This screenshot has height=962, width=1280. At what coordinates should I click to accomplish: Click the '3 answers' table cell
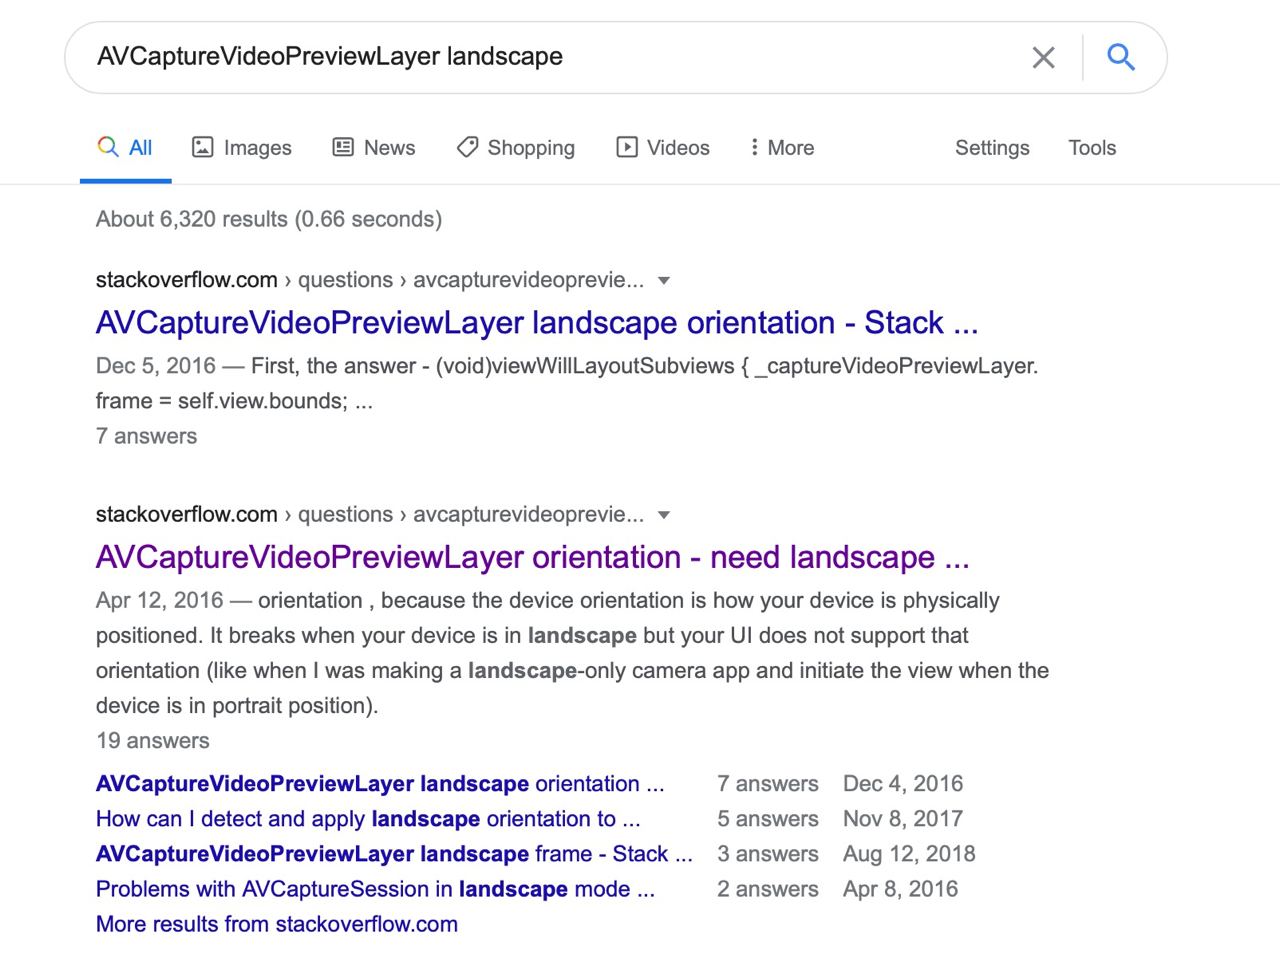pos(768,854)
